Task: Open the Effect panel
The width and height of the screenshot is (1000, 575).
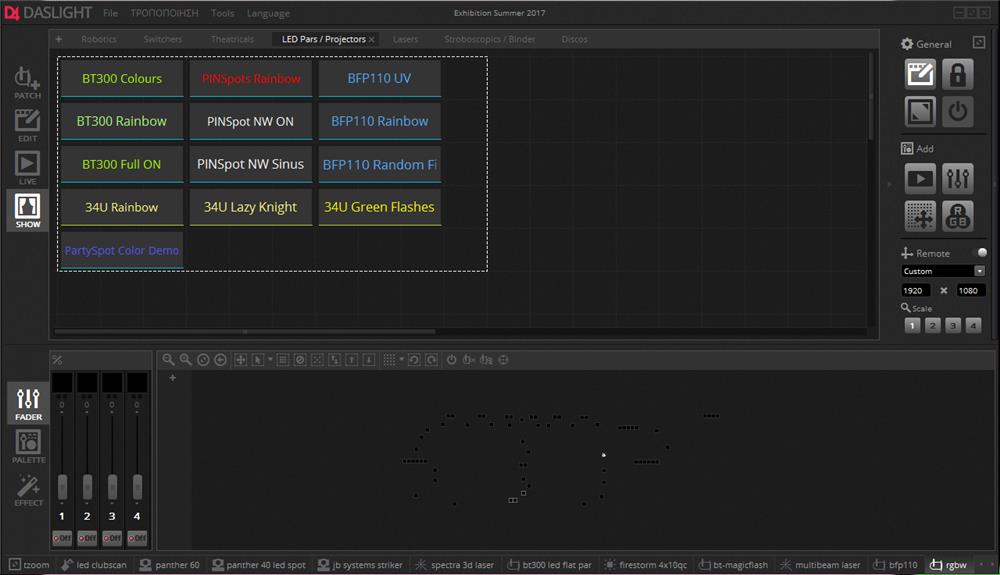Action: [28, 490]
